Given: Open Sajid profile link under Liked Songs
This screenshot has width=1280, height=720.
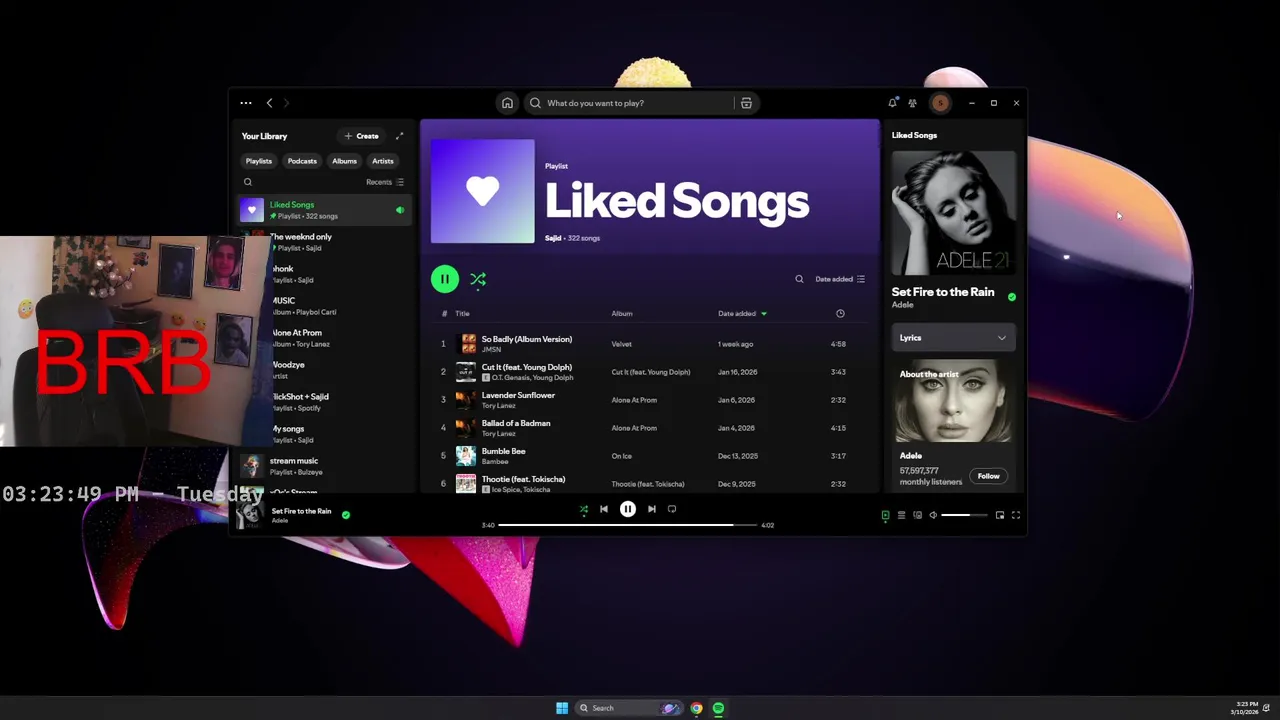Looking at the screenshot, I should pyautogui.click(x=552, y=238).
